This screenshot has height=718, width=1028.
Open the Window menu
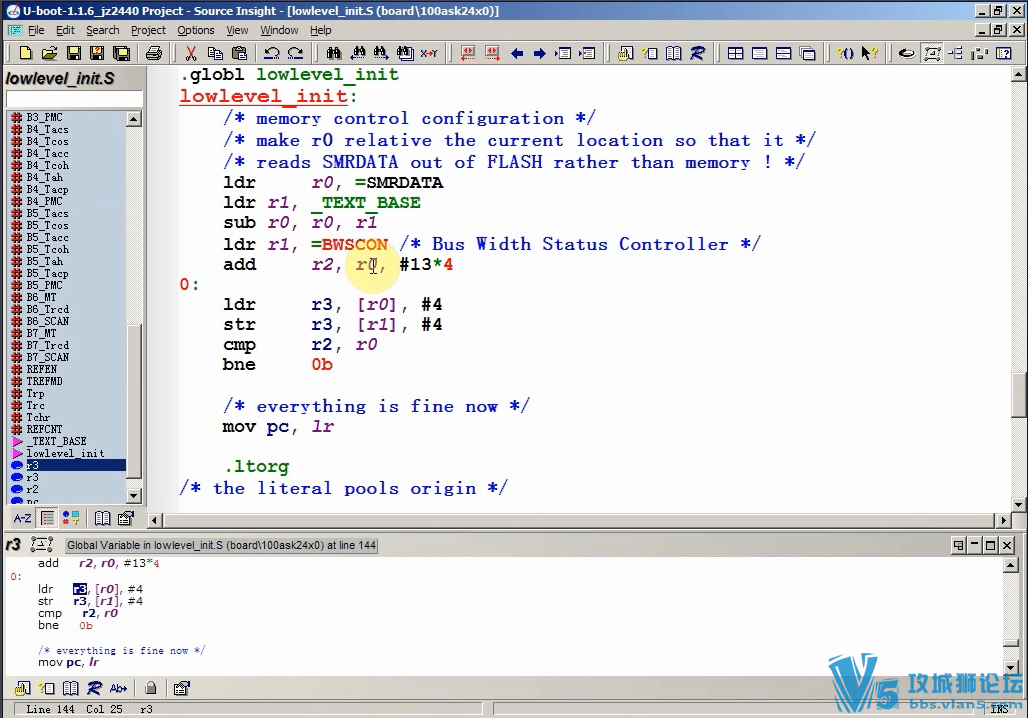pyautogui.click(x=279, y=30)
